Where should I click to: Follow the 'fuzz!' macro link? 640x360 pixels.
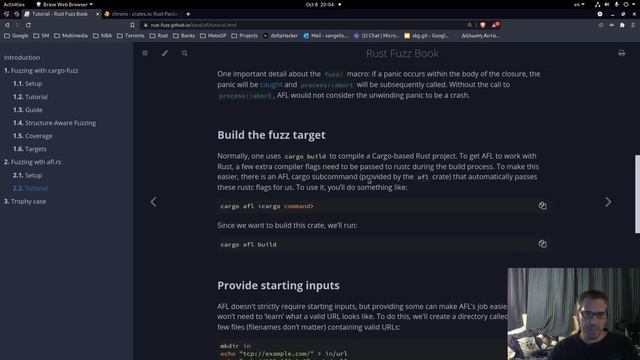[334, 74]
